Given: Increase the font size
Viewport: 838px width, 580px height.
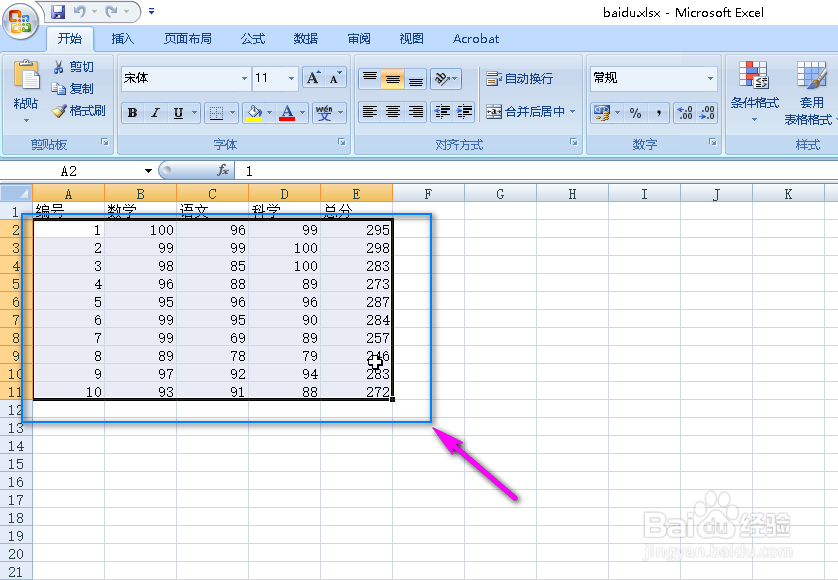Looking at the screenshot, I should click(314, 78).
